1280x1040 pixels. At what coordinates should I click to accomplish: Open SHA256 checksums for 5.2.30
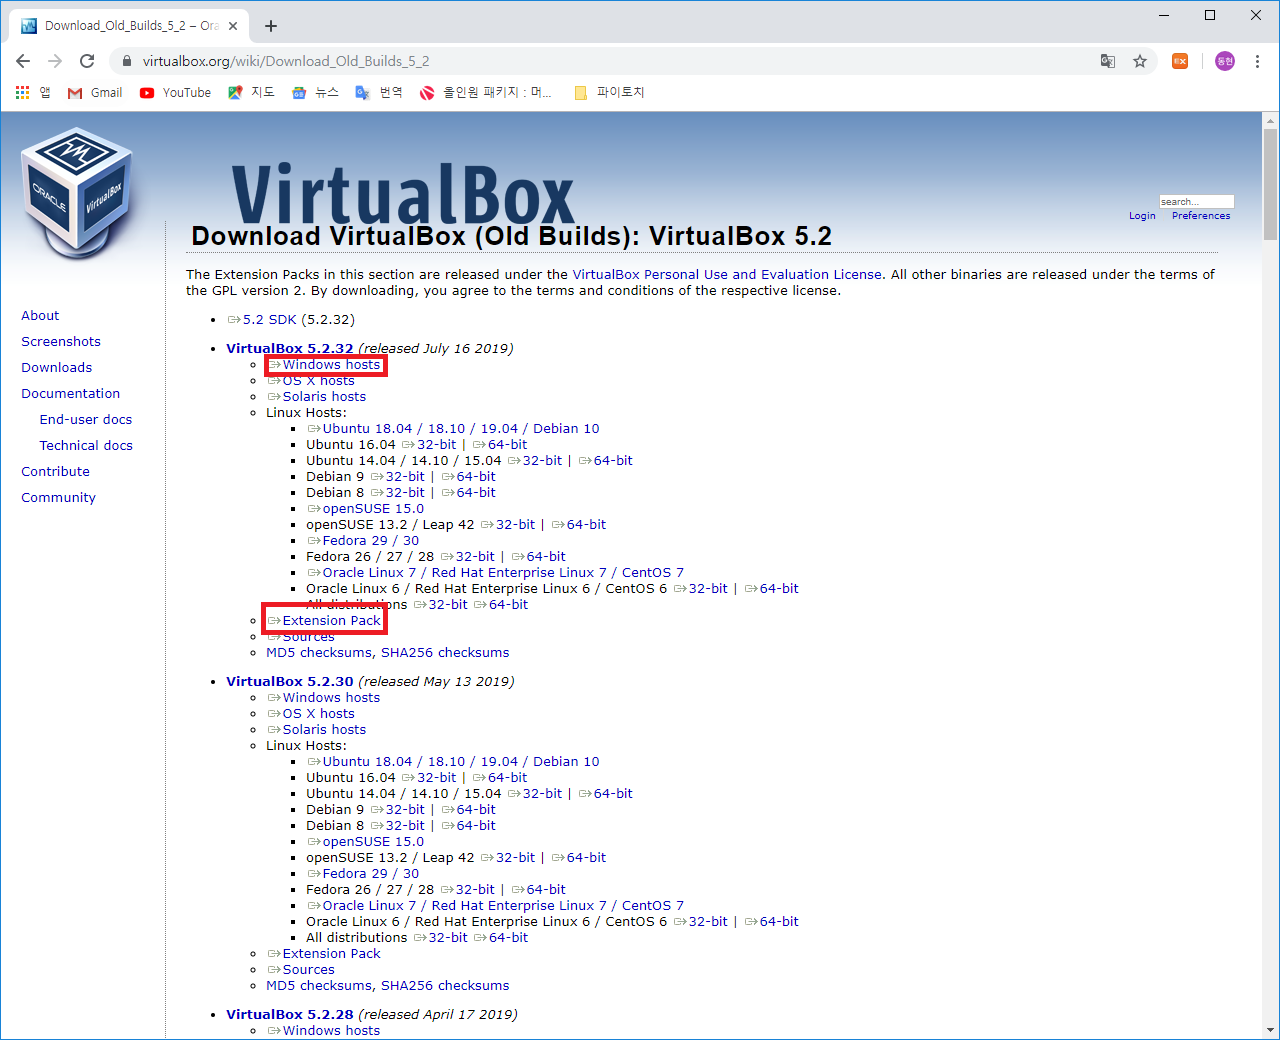(445, 985)
